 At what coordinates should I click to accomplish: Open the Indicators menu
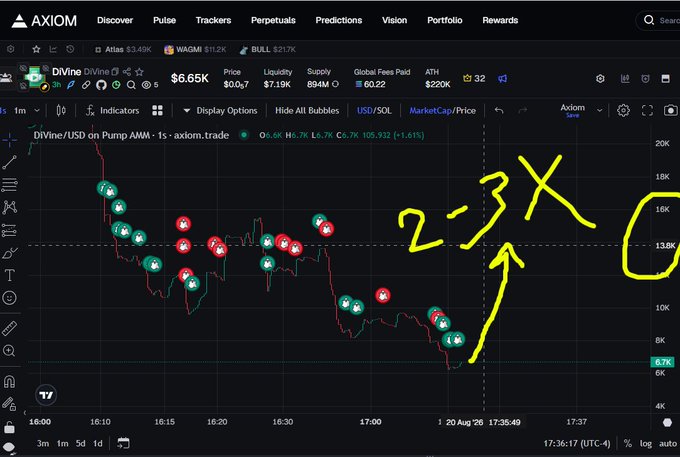(x=112, y=111)
